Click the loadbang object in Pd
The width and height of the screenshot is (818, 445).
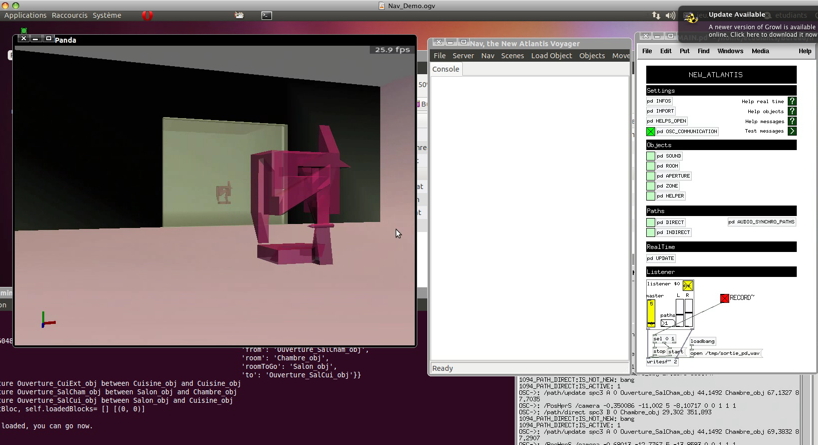(x=703, y=341)
